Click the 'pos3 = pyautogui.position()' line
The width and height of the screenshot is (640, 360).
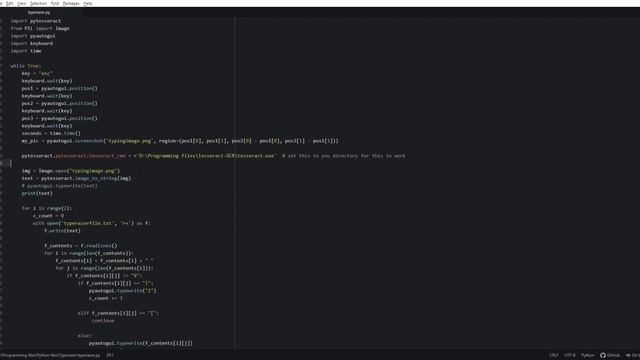(60, 118)
